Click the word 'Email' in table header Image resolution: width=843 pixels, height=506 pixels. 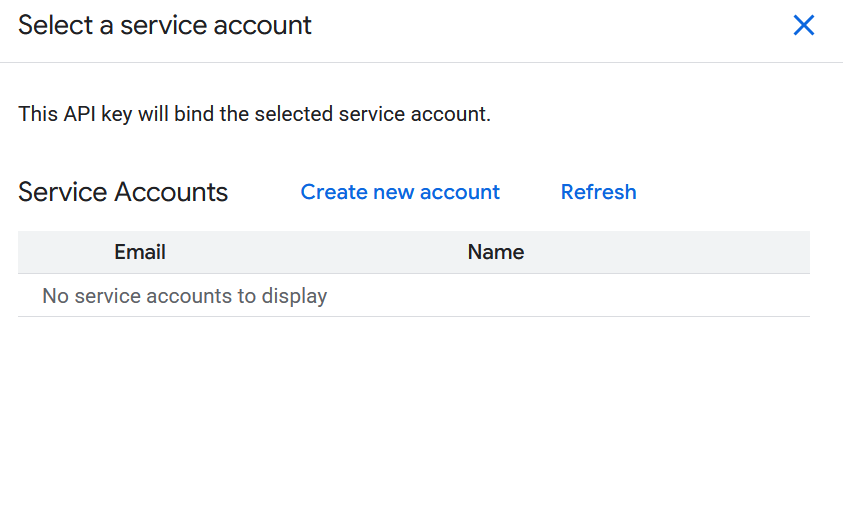tap(140, 252)
